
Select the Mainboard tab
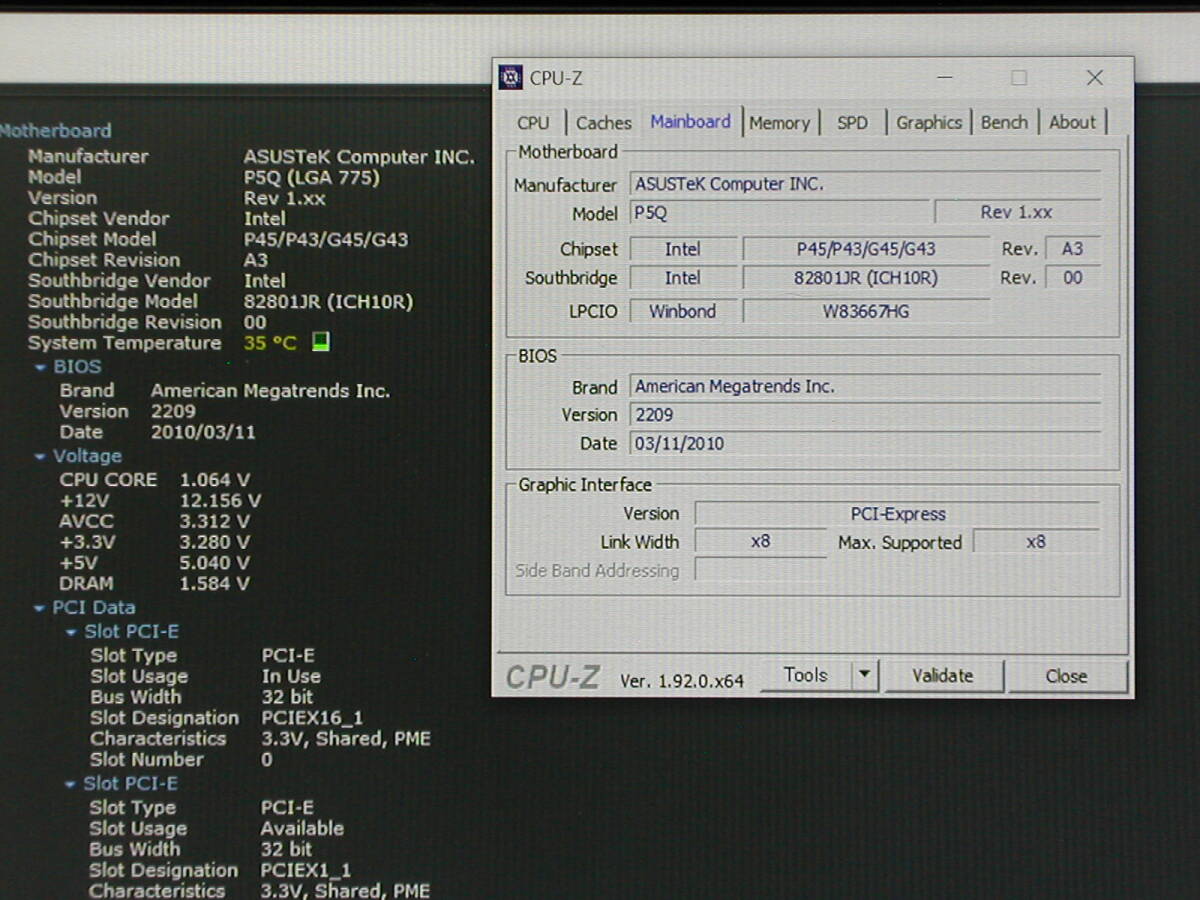[x=691, y=121]
